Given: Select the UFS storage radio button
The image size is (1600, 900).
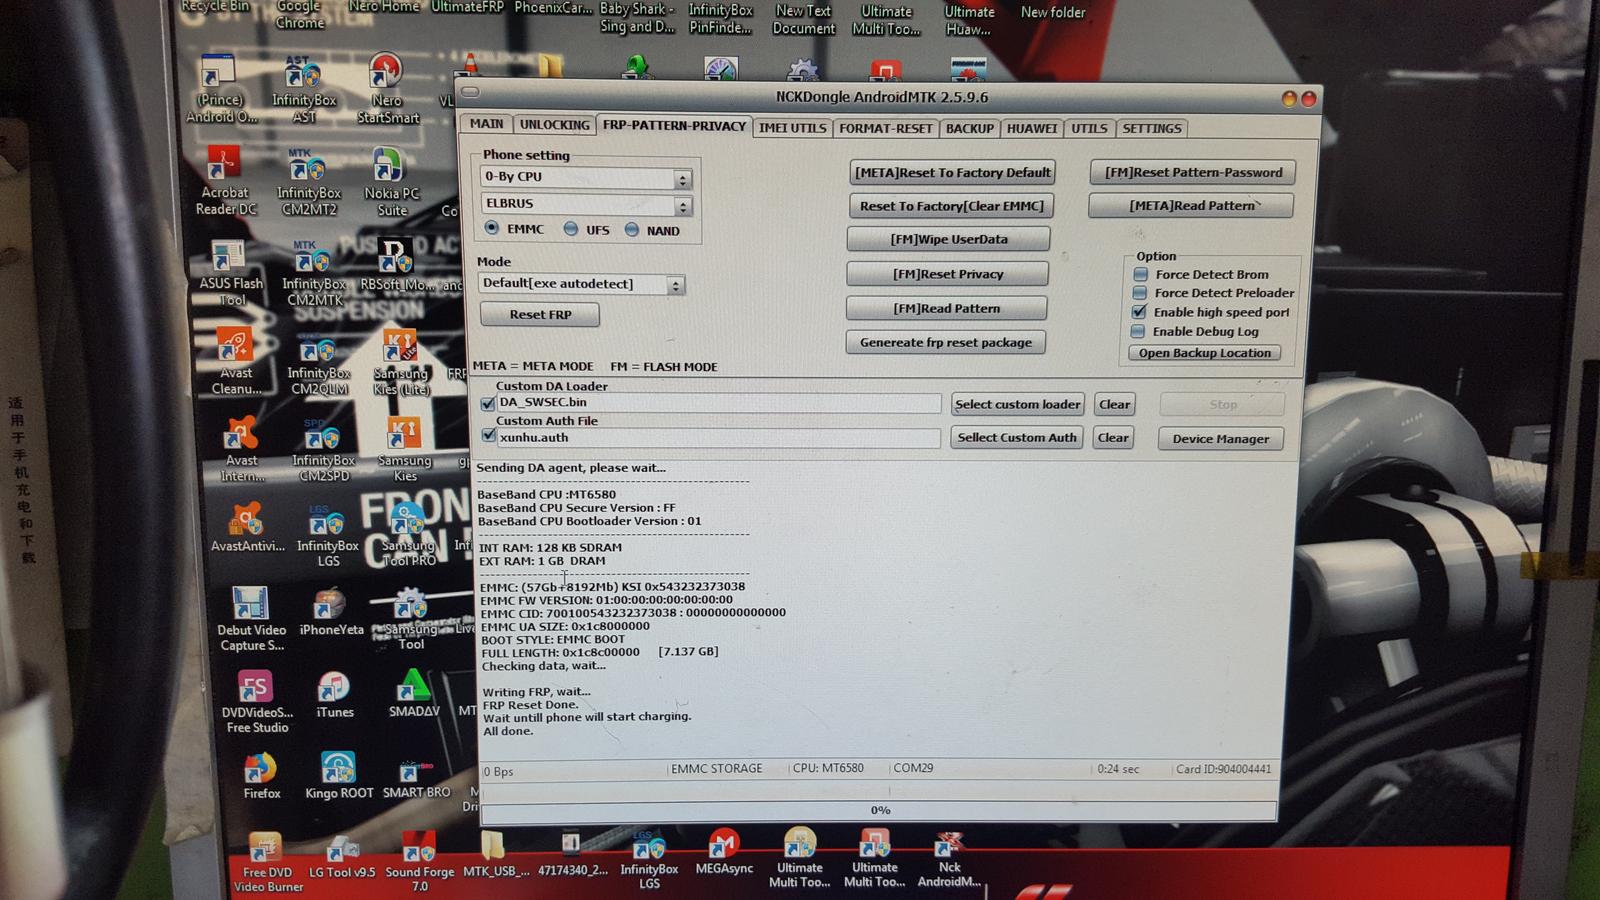Looking at the screenshot, I should 570,229.
